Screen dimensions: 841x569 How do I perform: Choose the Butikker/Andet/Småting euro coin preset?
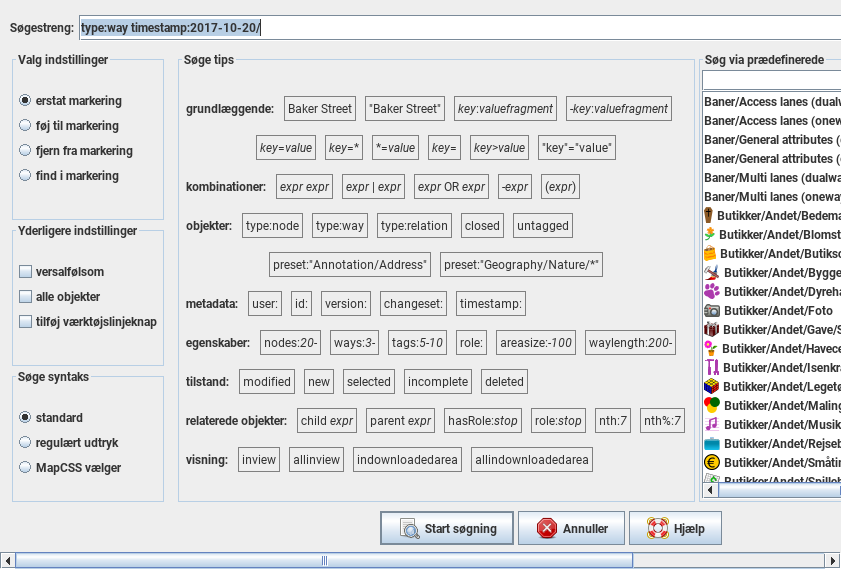pyautogui.click(x=711, y=462)
